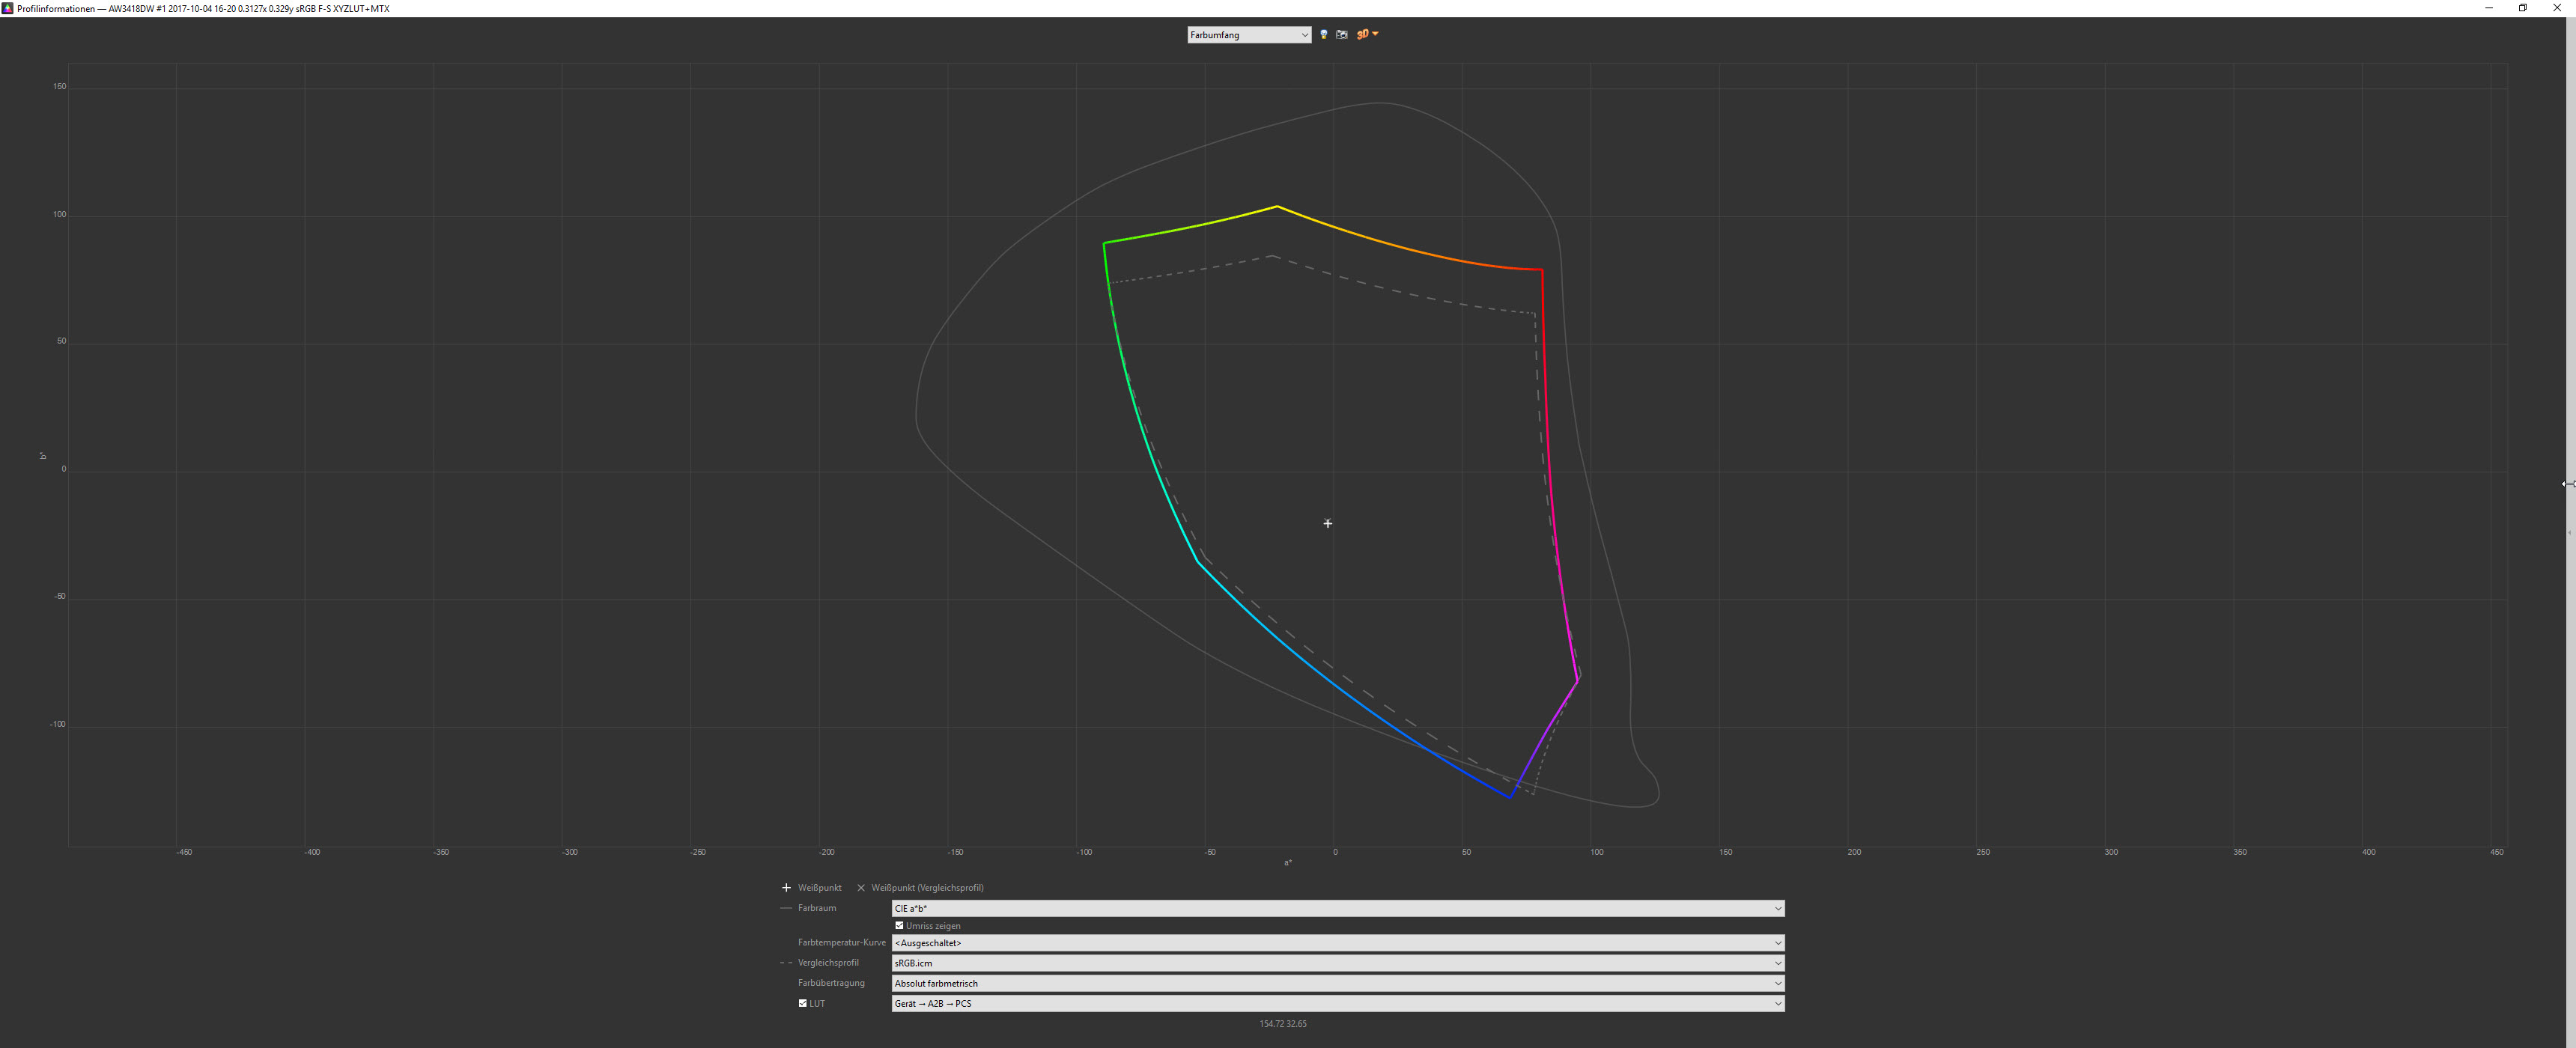Click the lightbulb tooltip icon
The width and height of the screenshot is (2576, 1048).
click(1323, 35)
